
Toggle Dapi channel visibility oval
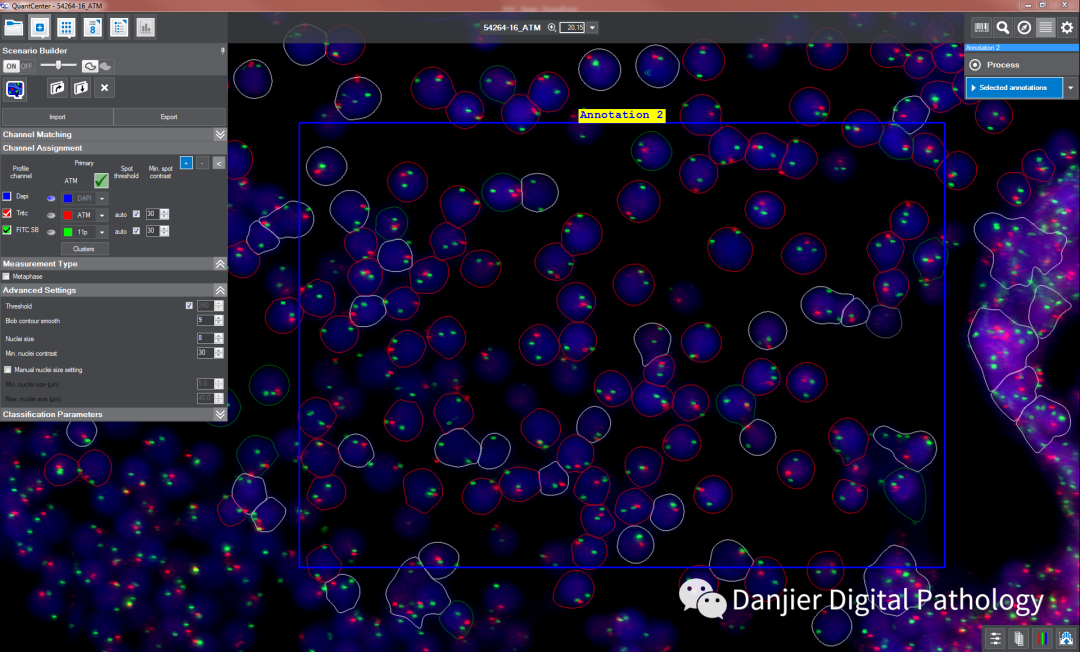pos(51,198)
